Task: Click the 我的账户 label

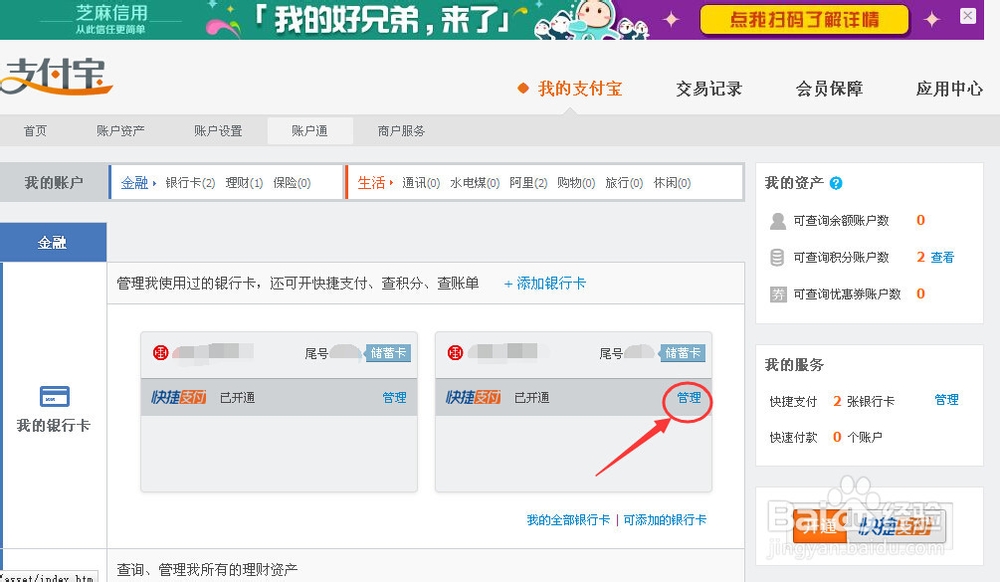Action: click(54, 182)
